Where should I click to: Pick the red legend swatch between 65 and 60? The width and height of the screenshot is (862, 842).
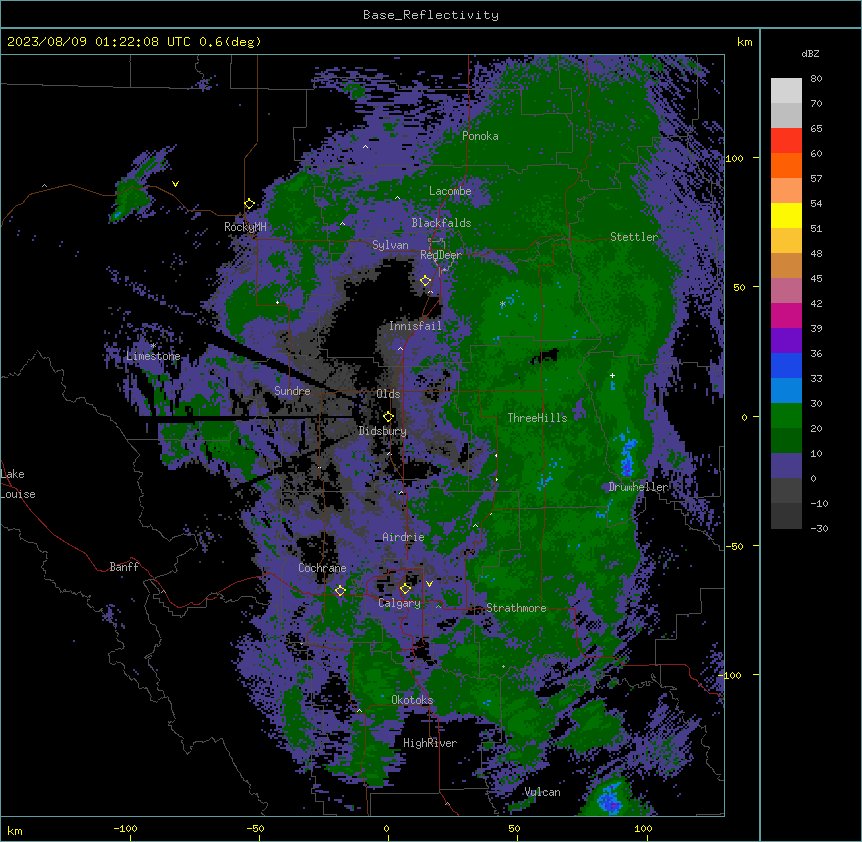pos(786,140)
